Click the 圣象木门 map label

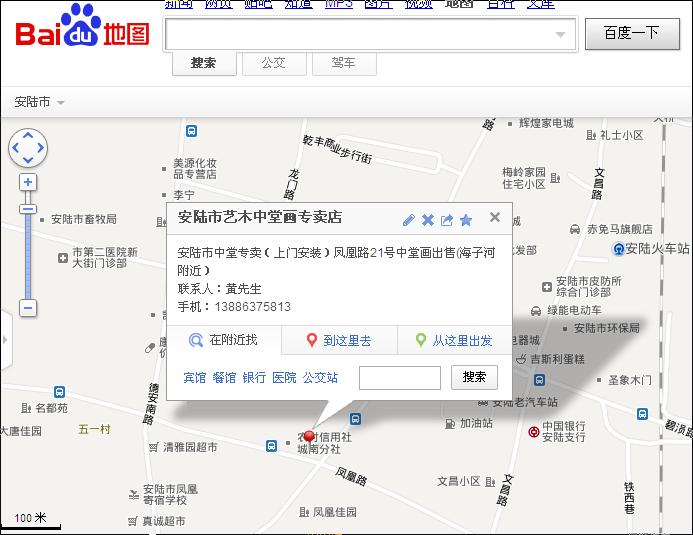(x=629, y=380)
